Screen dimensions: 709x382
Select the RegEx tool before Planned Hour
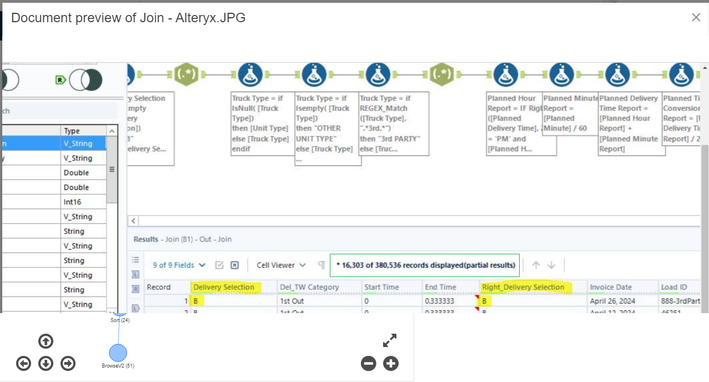point(441,74)
